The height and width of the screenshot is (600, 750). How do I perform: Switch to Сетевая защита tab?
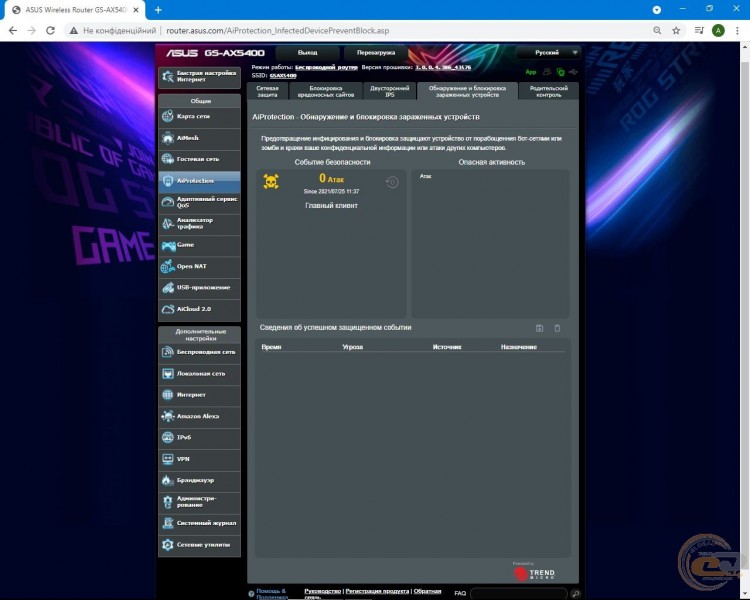coord(268,91)
